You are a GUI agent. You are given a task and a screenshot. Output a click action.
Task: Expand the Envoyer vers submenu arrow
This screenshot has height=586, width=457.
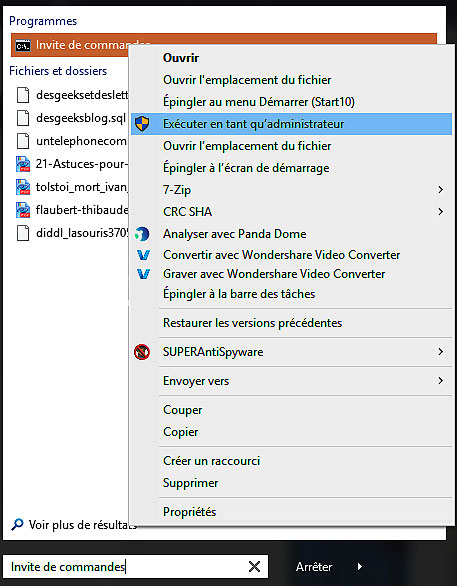(x=441, y=381)
